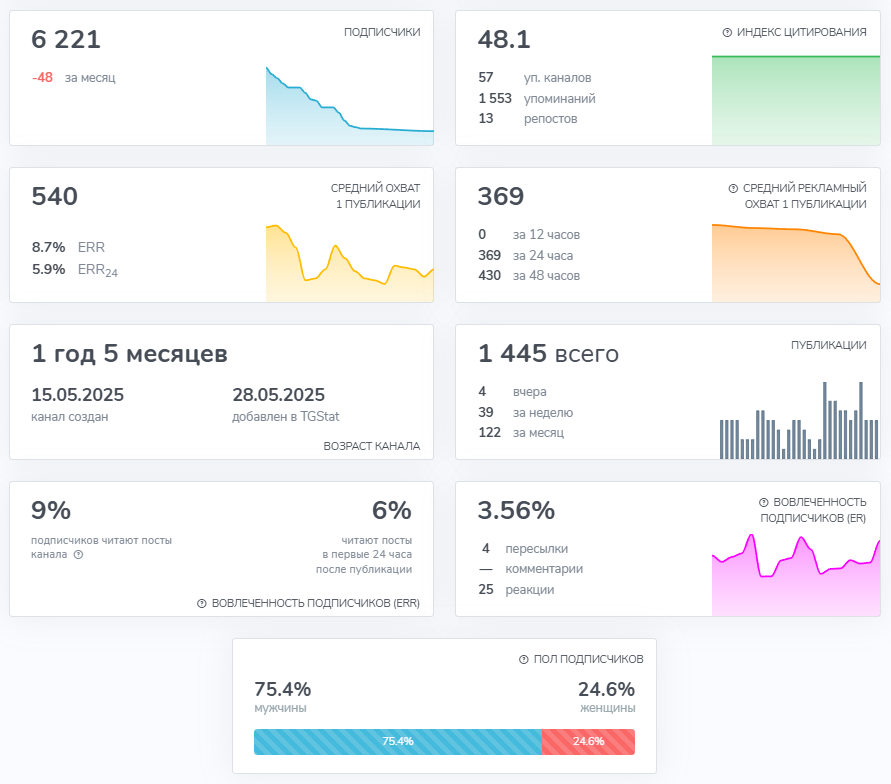Open the help icon next to СРЕДНИЙ РЕКЛАМНЫЙ ОХВАТ

point(733,188)
